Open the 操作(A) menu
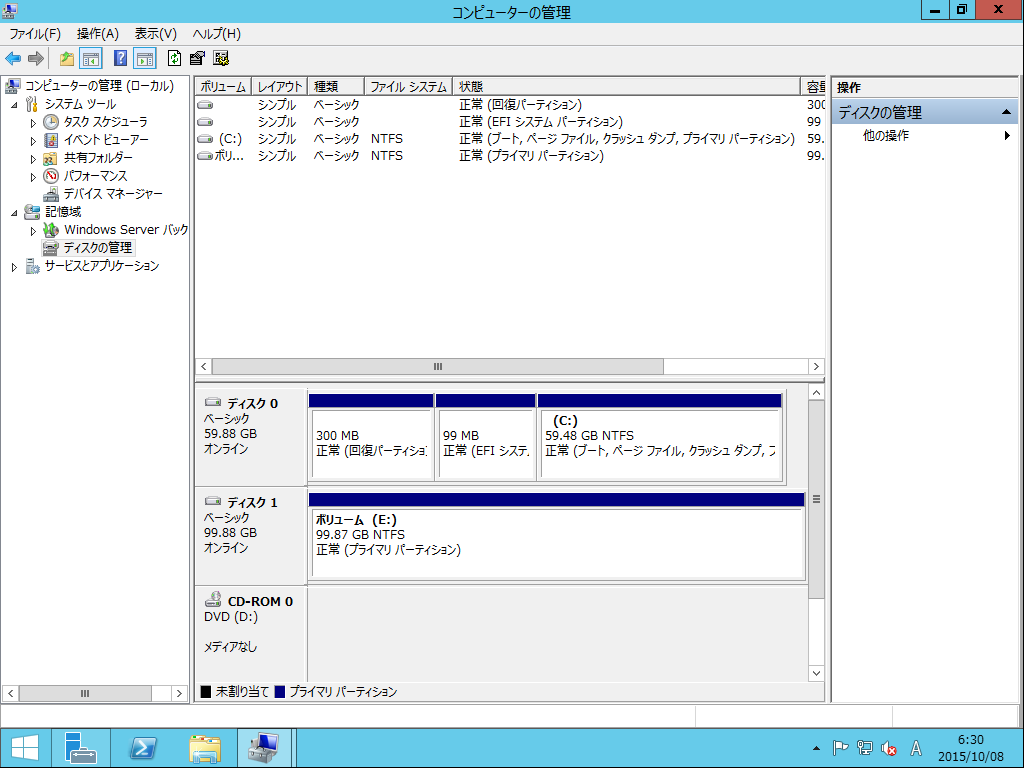Viewport: 1024px width, 768px height. point(97,34)
